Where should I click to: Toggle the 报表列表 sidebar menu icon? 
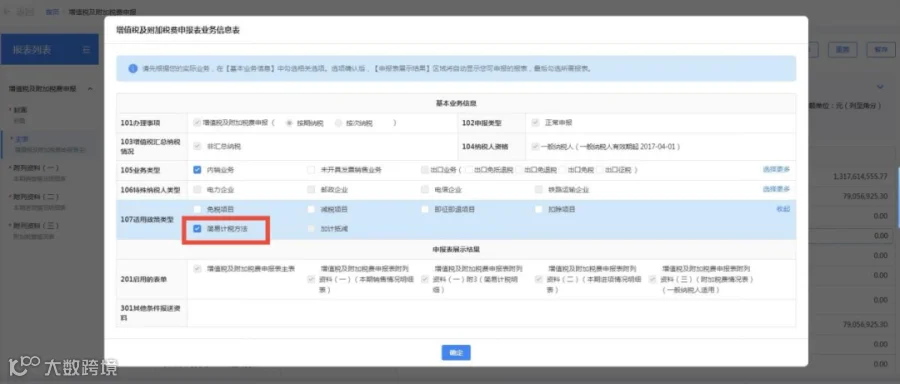87,50
